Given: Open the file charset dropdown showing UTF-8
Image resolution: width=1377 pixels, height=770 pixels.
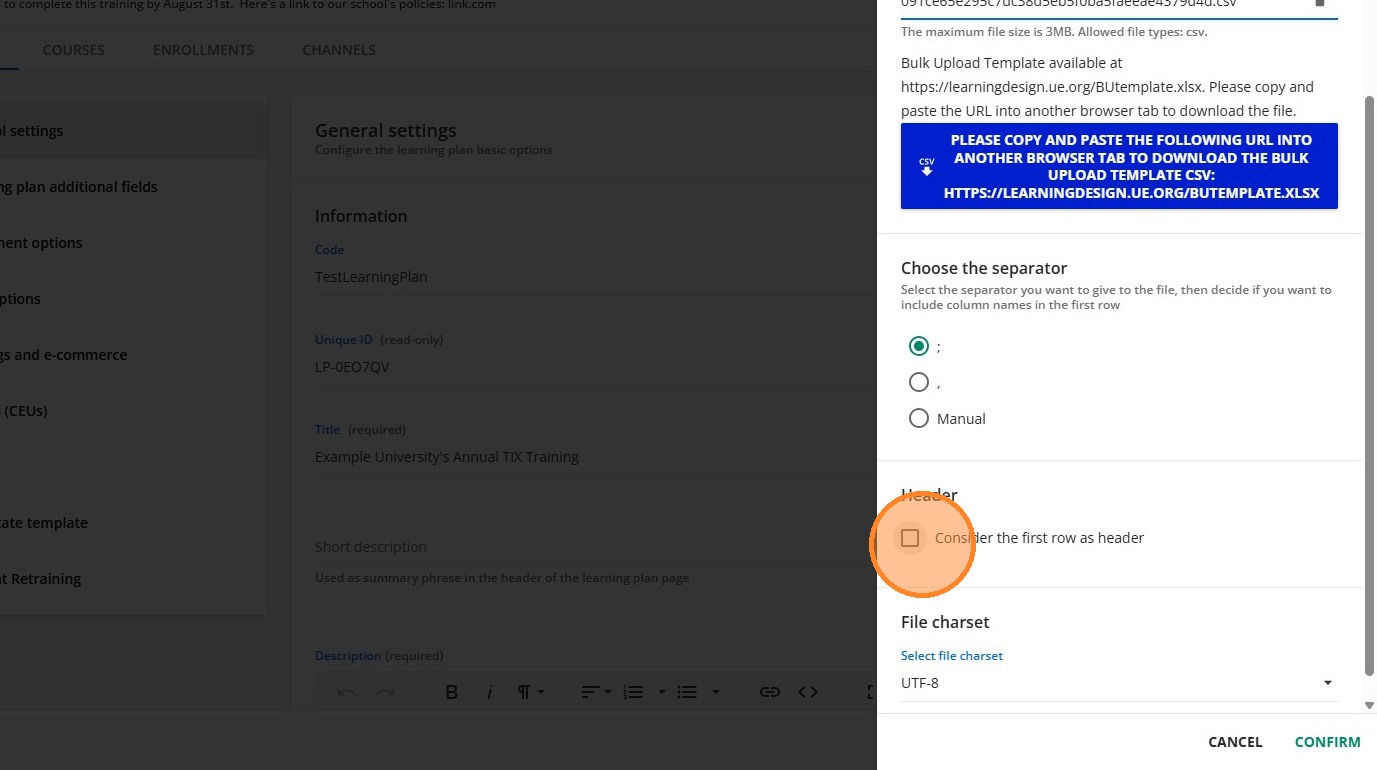Looking at the screenshot, I should [x=1119, y=683].
